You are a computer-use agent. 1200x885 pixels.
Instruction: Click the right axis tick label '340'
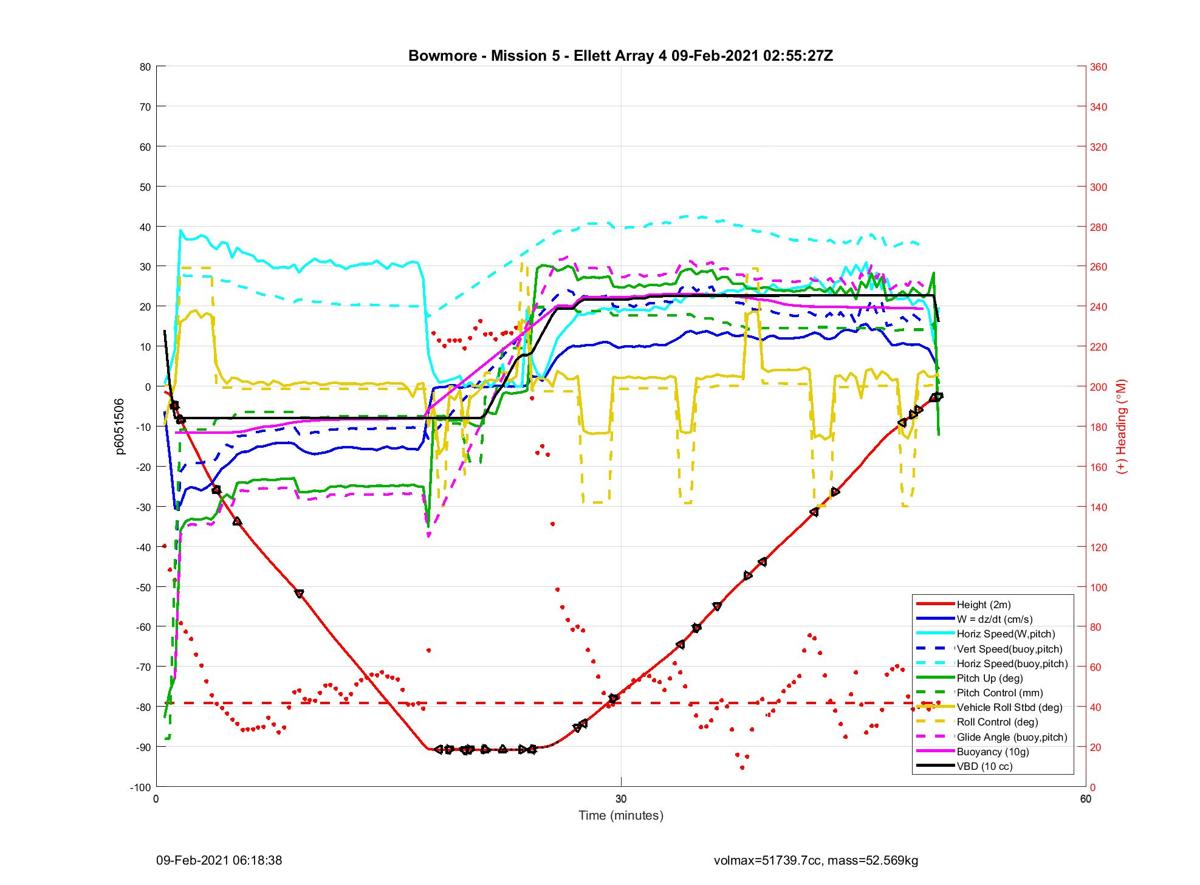coord(1099,107)
